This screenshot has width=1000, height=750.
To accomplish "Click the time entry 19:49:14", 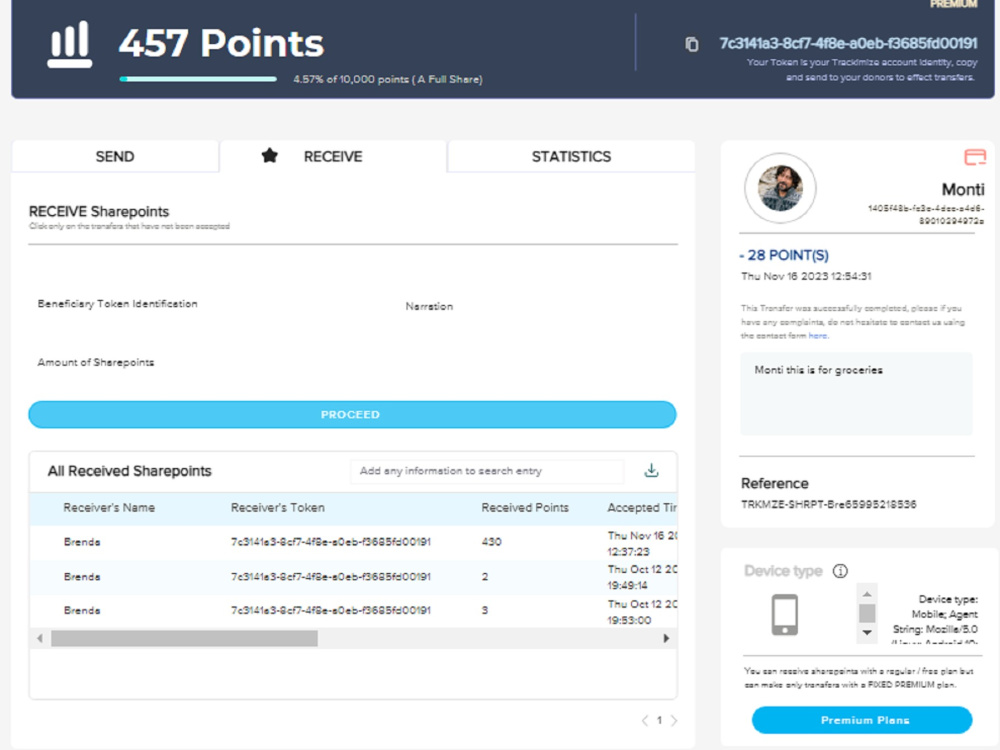I will 628,585.
